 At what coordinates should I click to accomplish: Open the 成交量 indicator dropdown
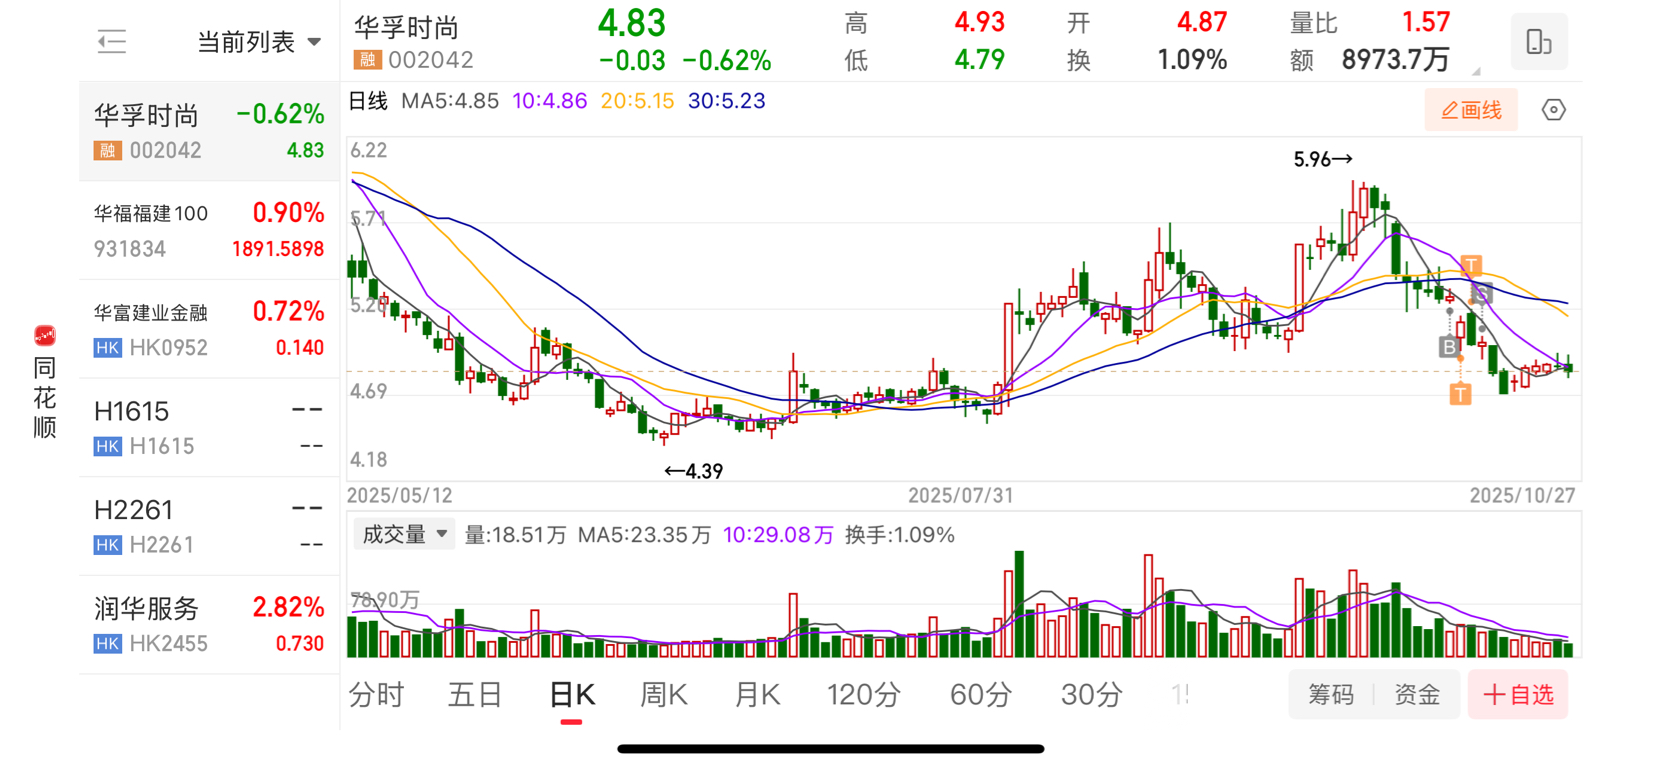pos(404,535)
